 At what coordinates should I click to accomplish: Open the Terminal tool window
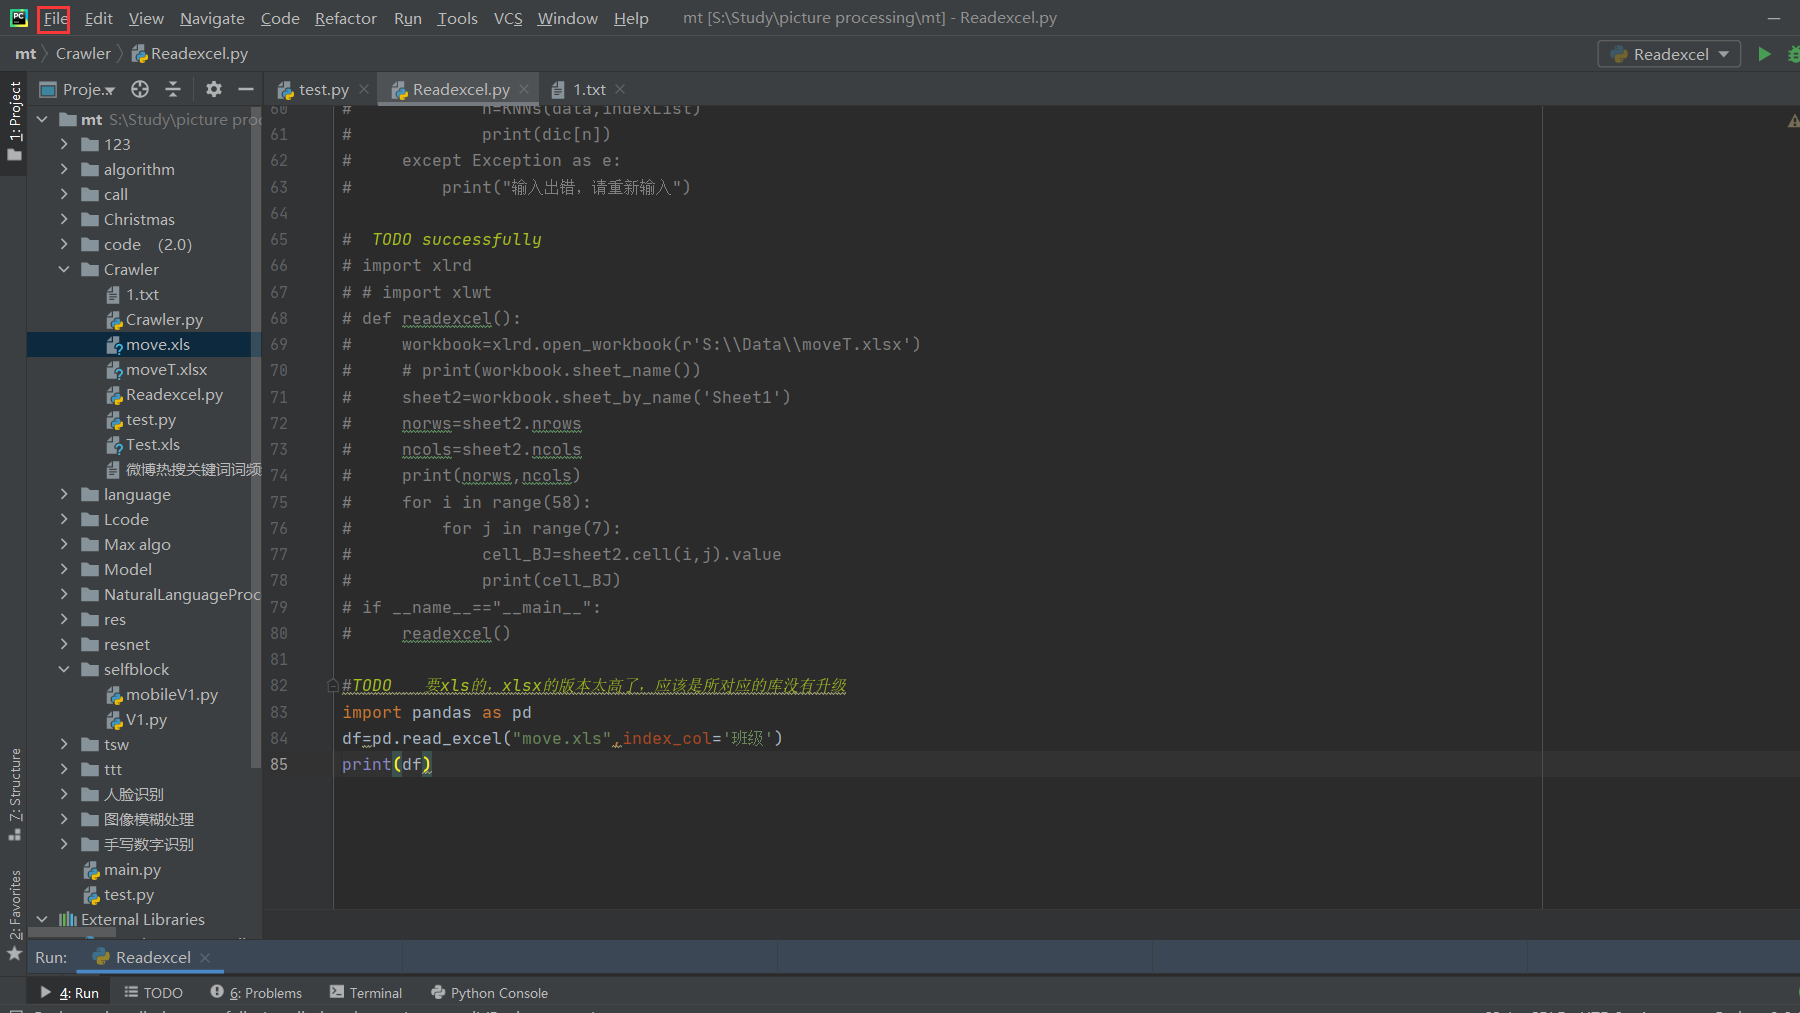click(366, 992)
